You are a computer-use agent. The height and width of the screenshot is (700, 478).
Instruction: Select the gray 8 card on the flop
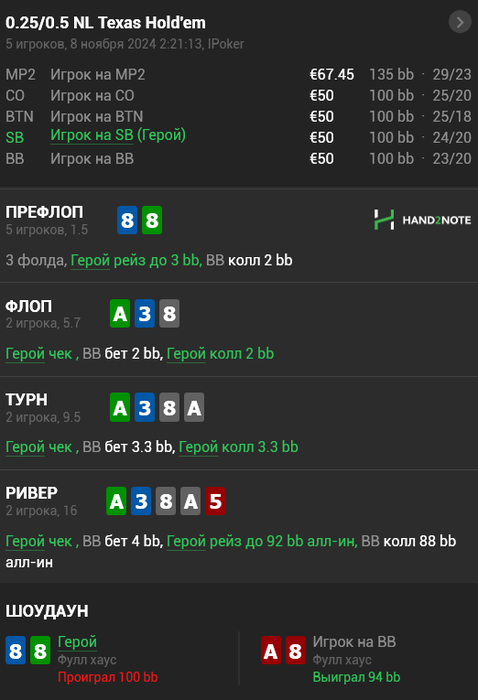click(x=169, y=313)
